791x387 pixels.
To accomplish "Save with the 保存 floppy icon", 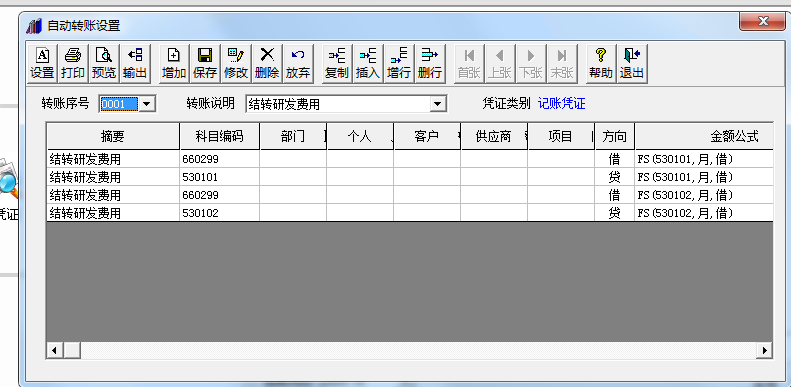I will tap(205, 64).
